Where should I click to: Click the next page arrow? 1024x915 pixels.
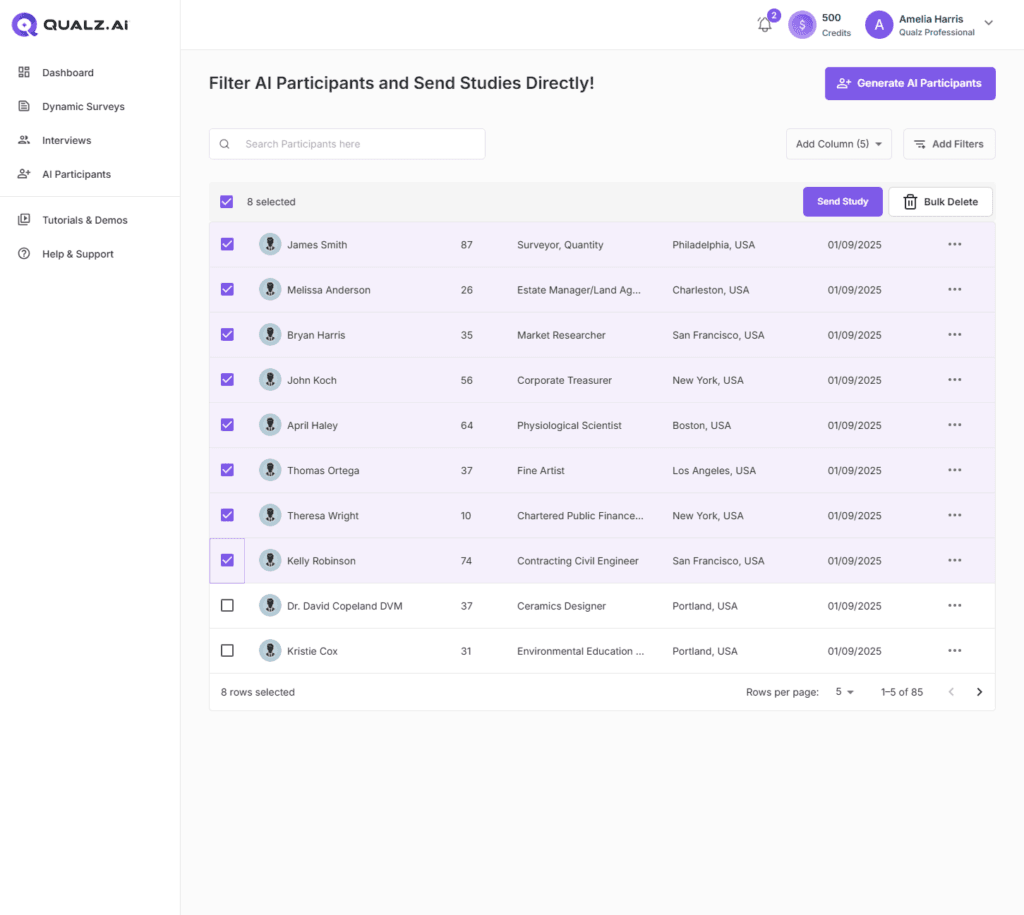tap(979, 692)
